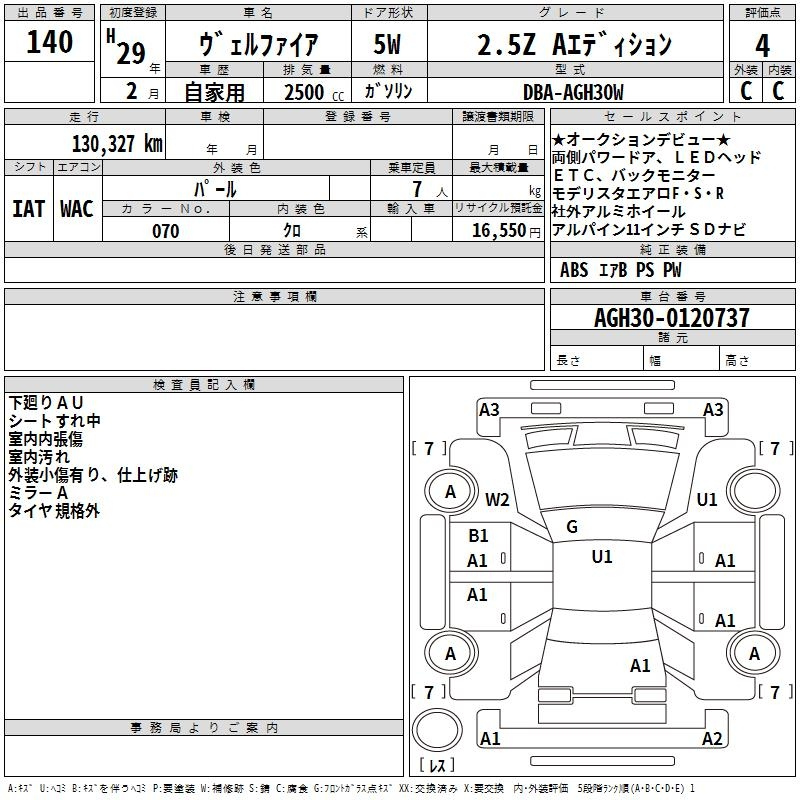Viewport: 800px width, 800px height.
Task: Click the spare tire circle above レス
Action: [437, 730]
